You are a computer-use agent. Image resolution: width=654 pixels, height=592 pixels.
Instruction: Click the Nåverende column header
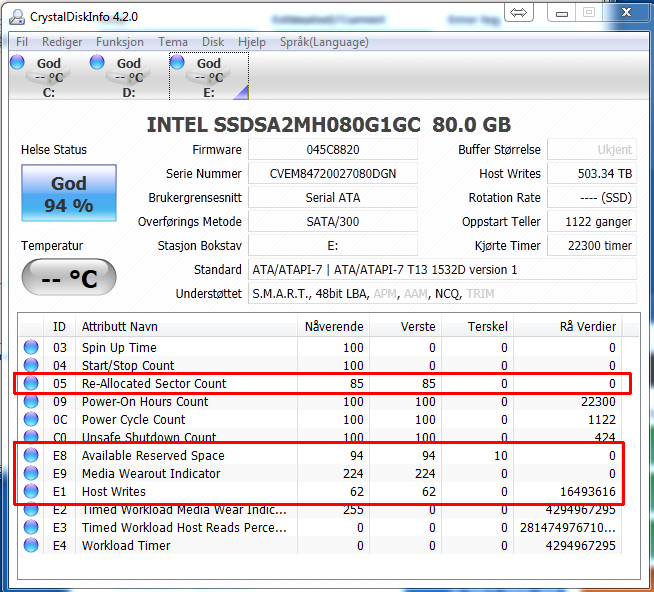tap(333, 326)
